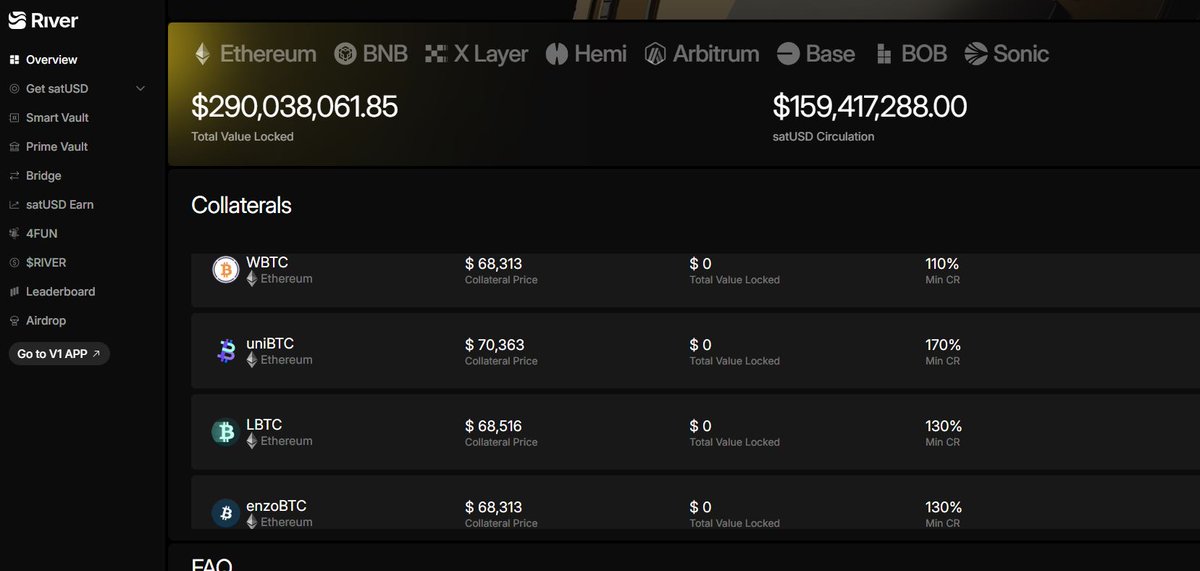Select the BNB network logo
The height and width of the screenshot is (571, 1200).
click(345, 54)
